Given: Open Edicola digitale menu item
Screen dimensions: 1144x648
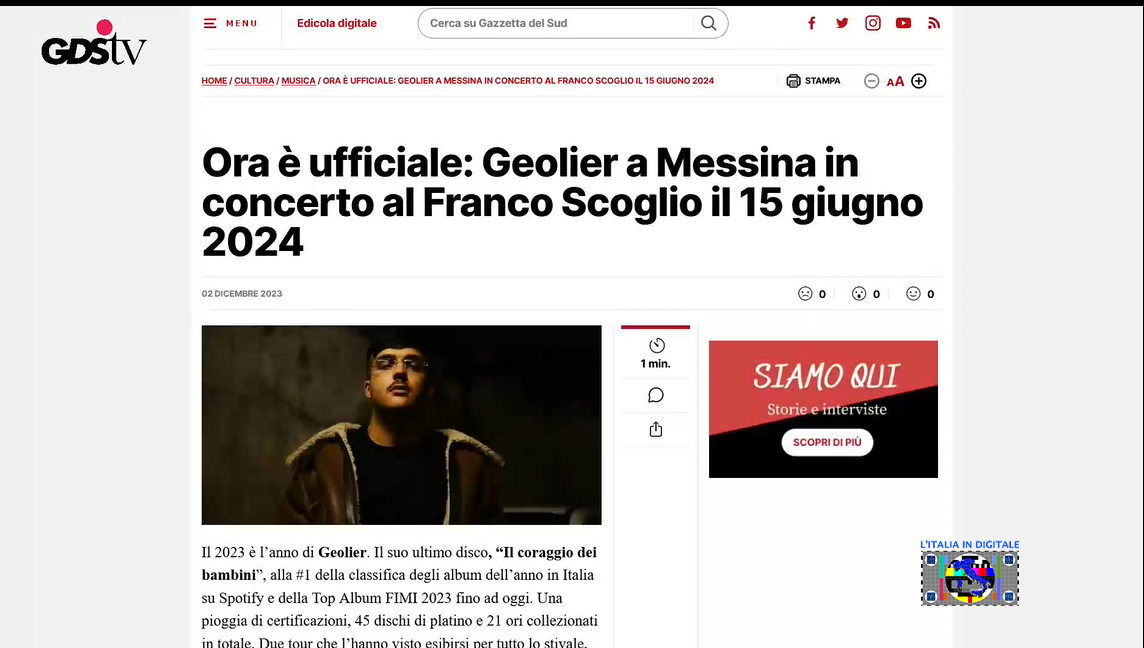Looking at the screenshot, I should tap(336, 23).
